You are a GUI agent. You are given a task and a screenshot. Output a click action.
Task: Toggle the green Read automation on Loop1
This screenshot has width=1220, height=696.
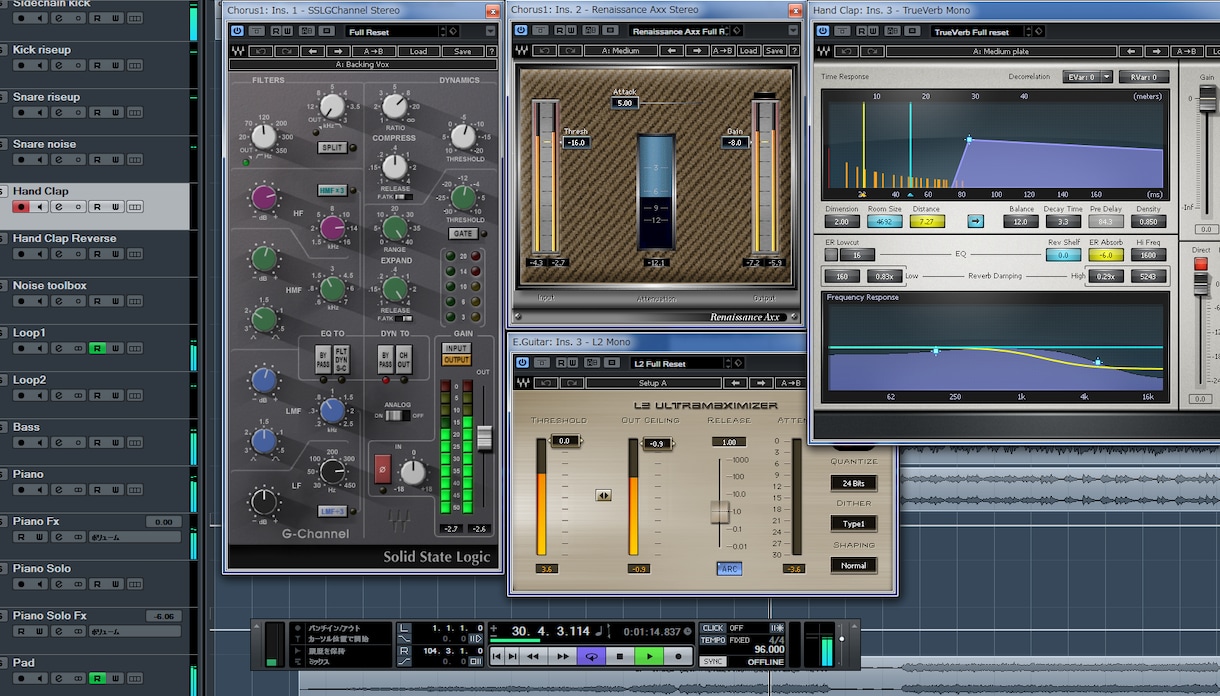97,348
